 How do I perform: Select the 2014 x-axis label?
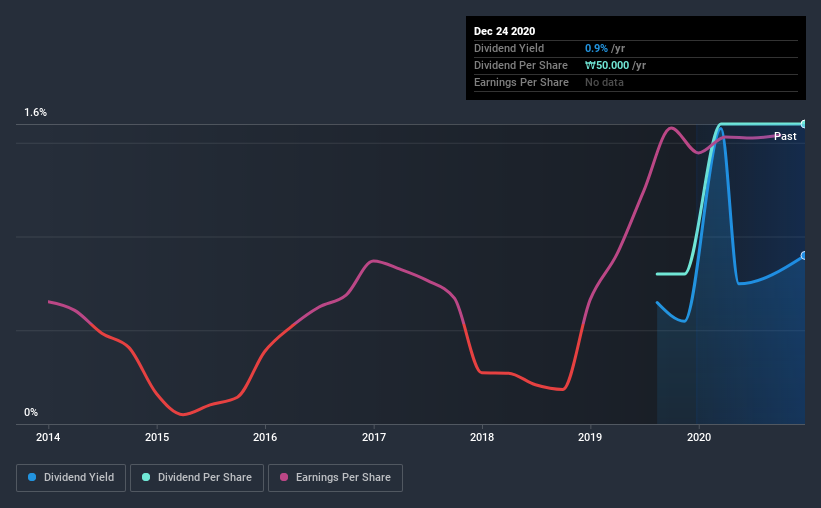(x=48, y=437)
